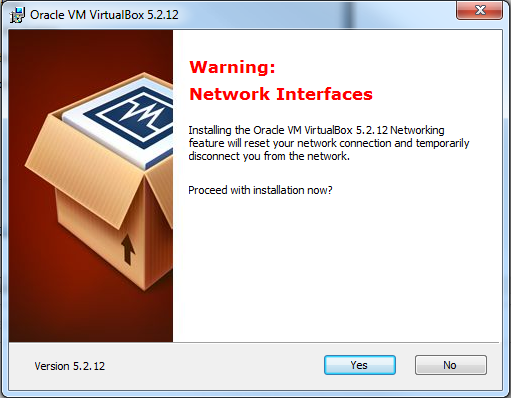Screen dimensions: 511x398
Task: Click the Version 5.2.12 label
Action: click(x=70, y=366)
